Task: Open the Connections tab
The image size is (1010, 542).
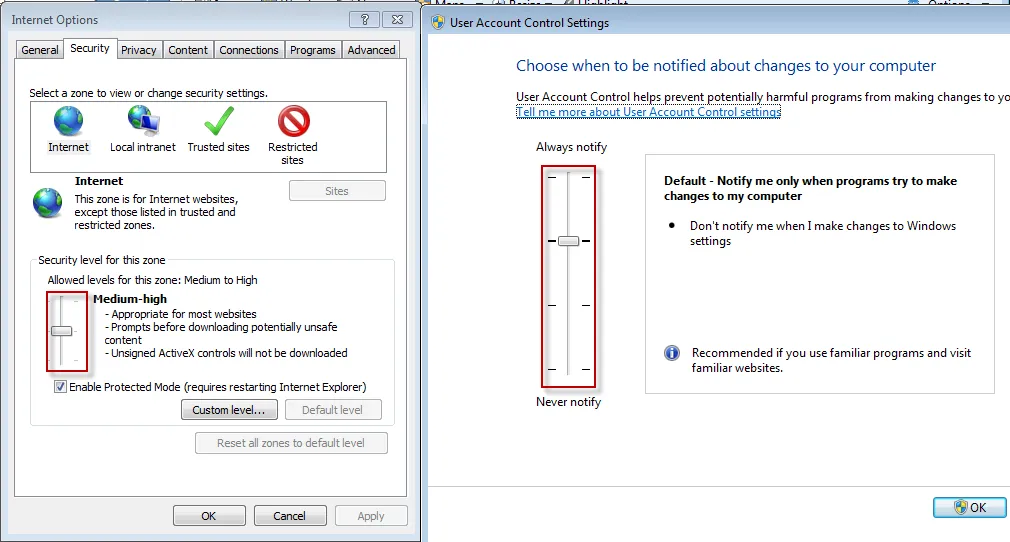Action: (249, 50)
